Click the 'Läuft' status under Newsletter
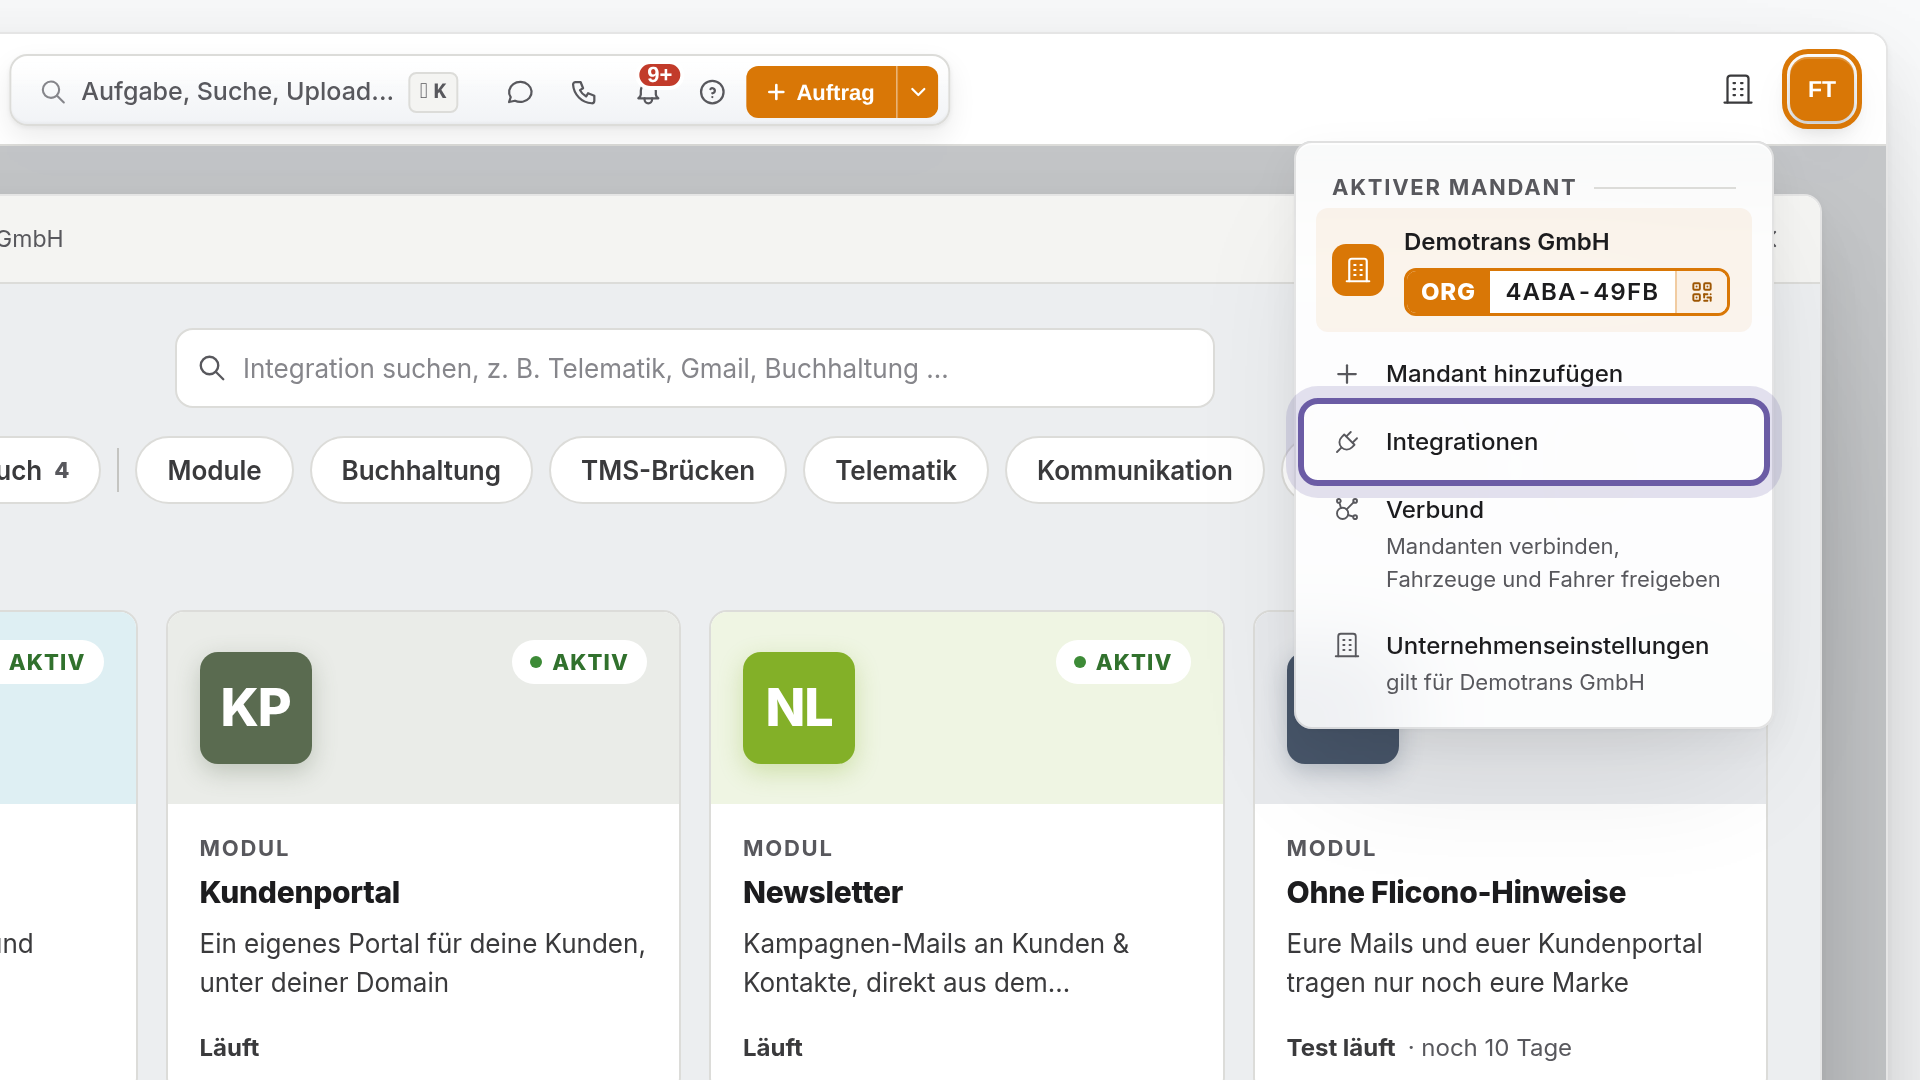 [x=772, y=1047]
